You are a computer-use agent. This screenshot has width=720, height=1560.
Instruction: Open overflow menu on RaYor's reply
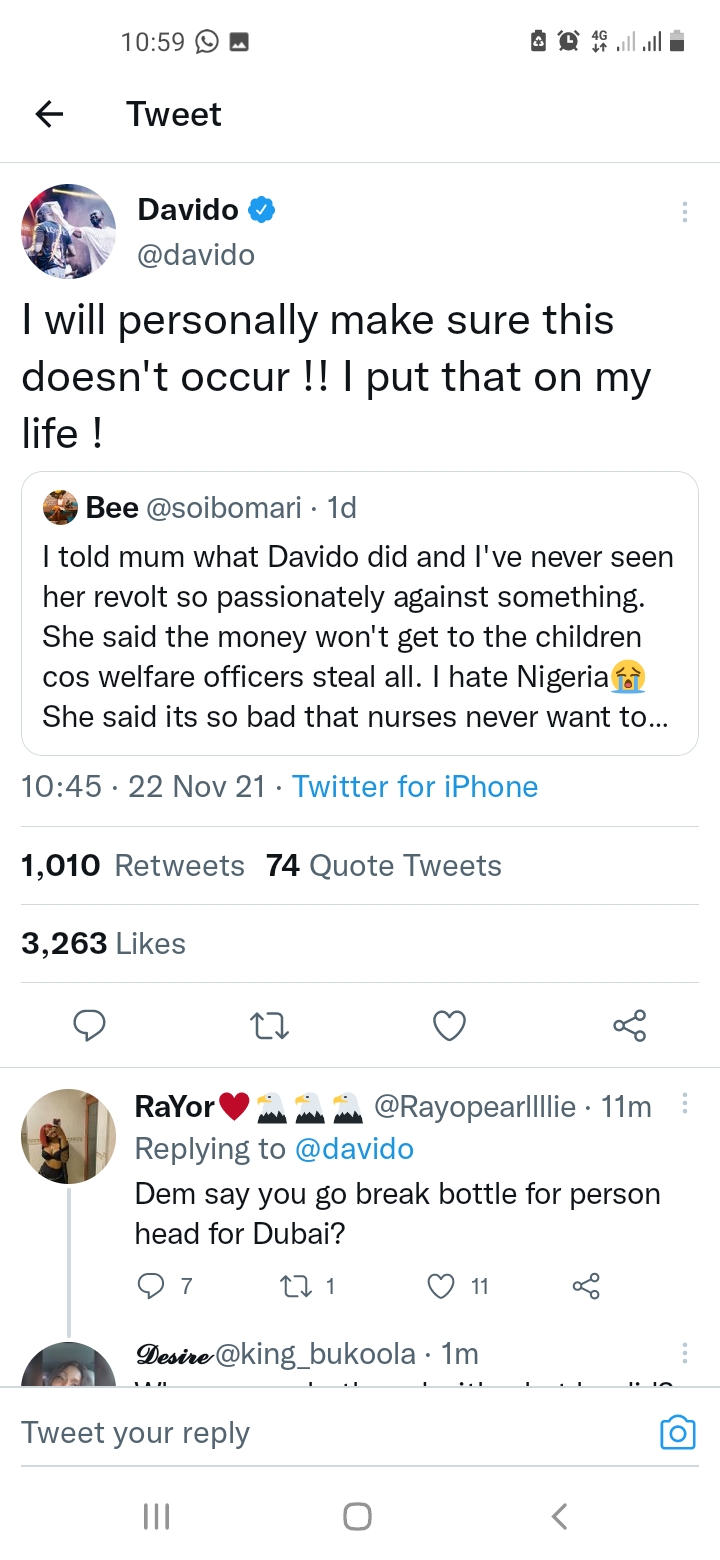coord(684,1104)
